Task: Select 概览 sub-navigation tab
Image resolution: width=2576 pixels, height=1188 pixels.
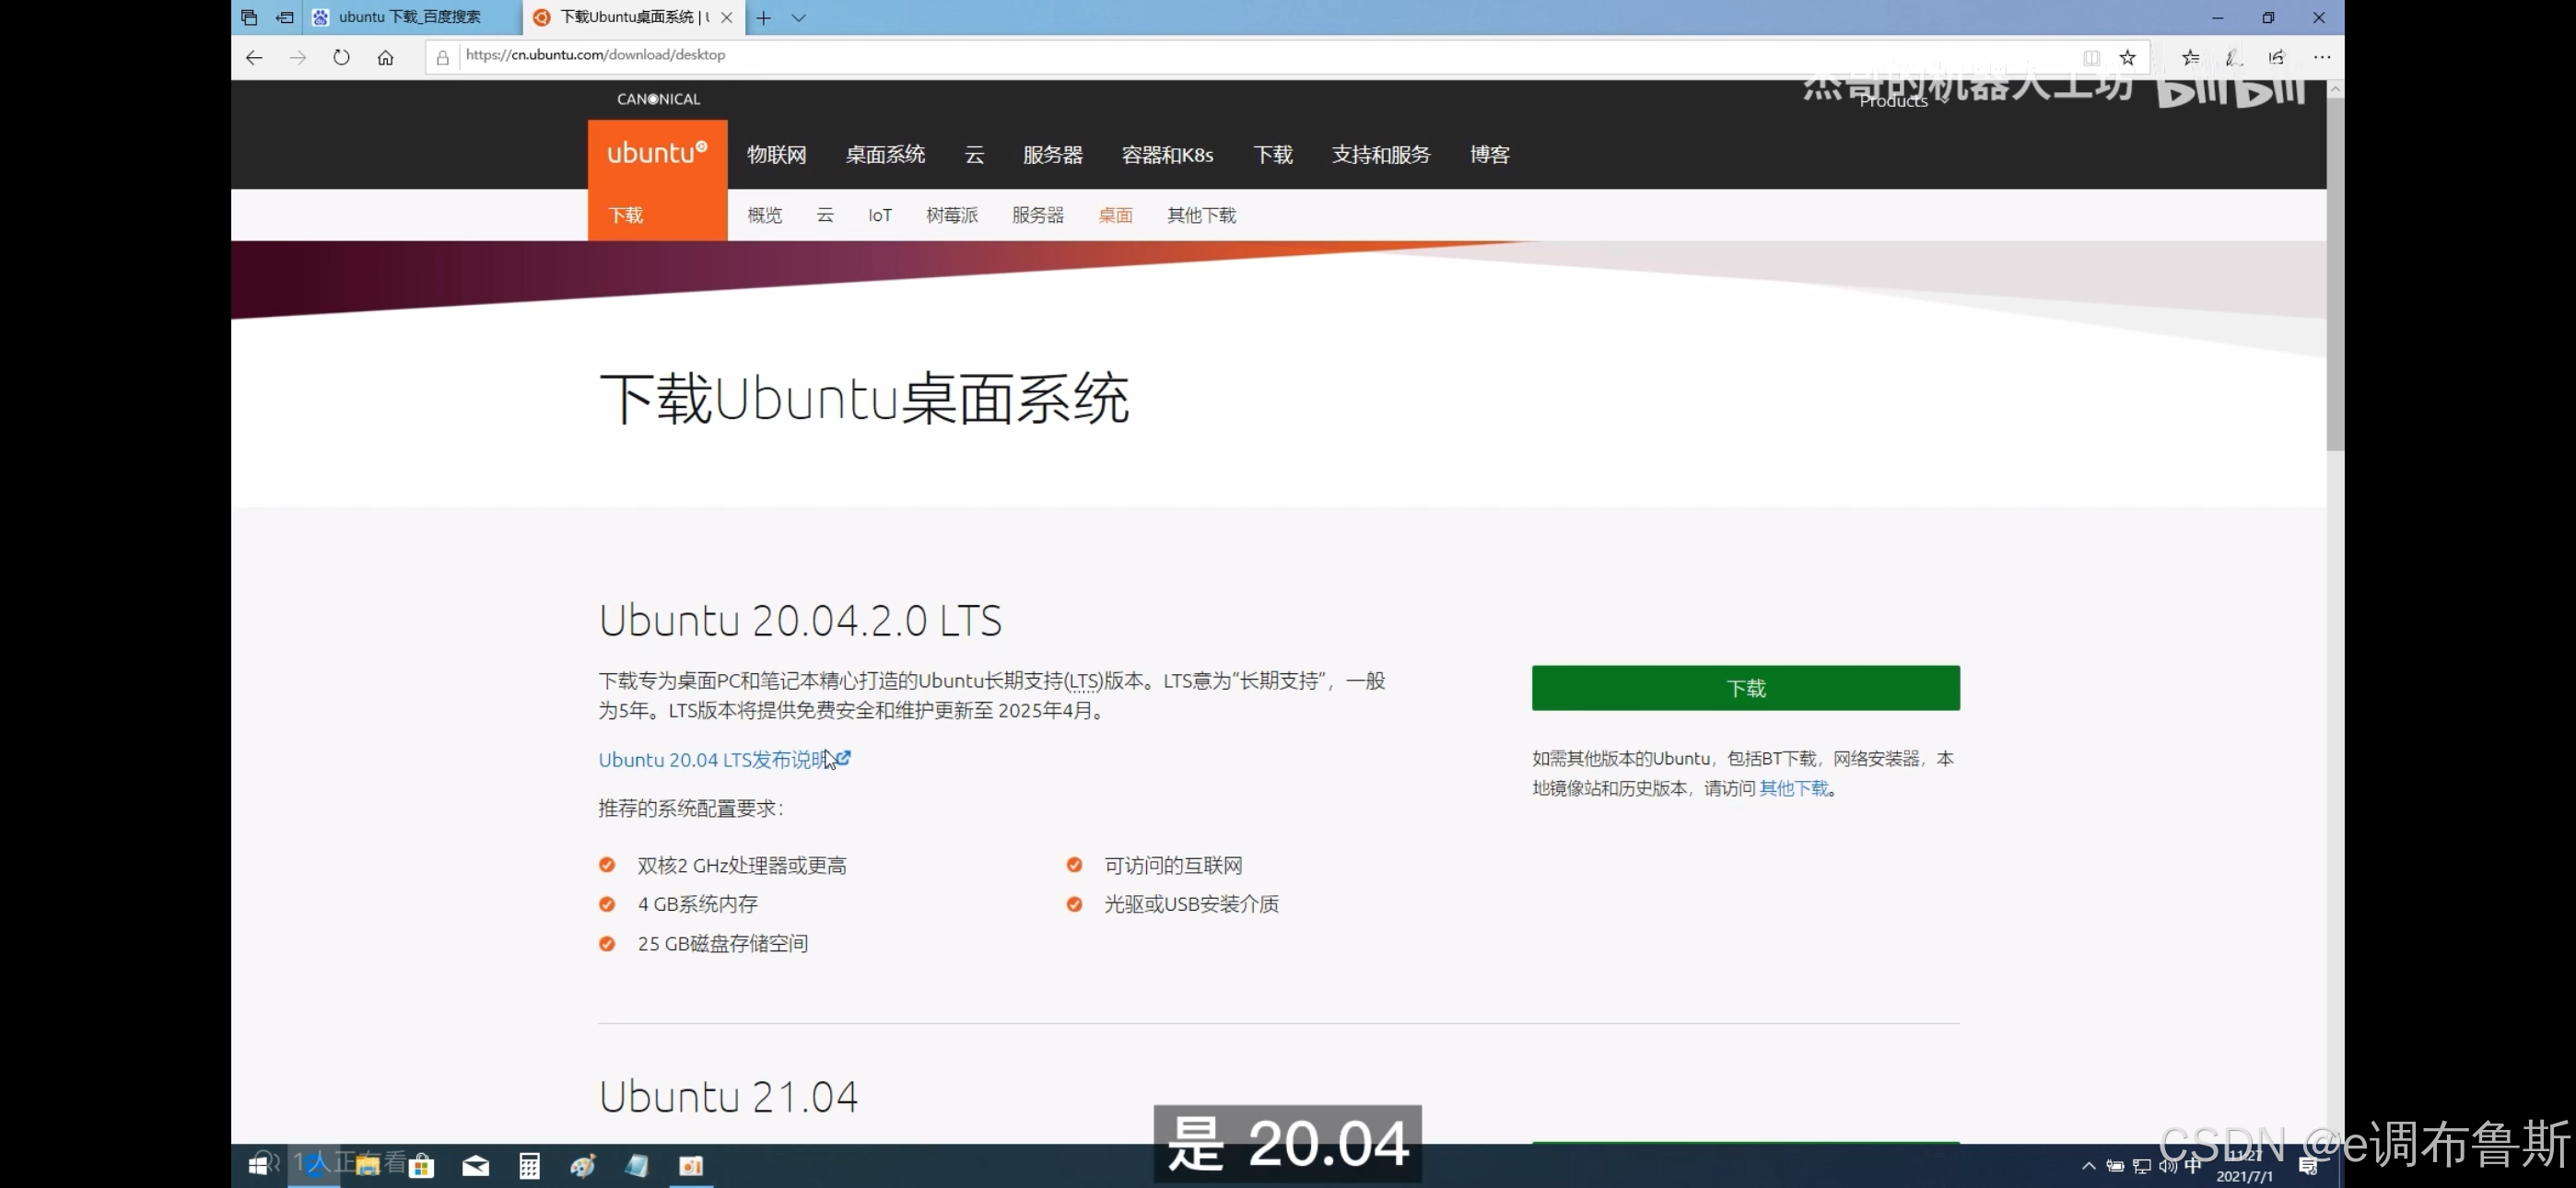Action: pyautogui.click(x=765, y=215)
